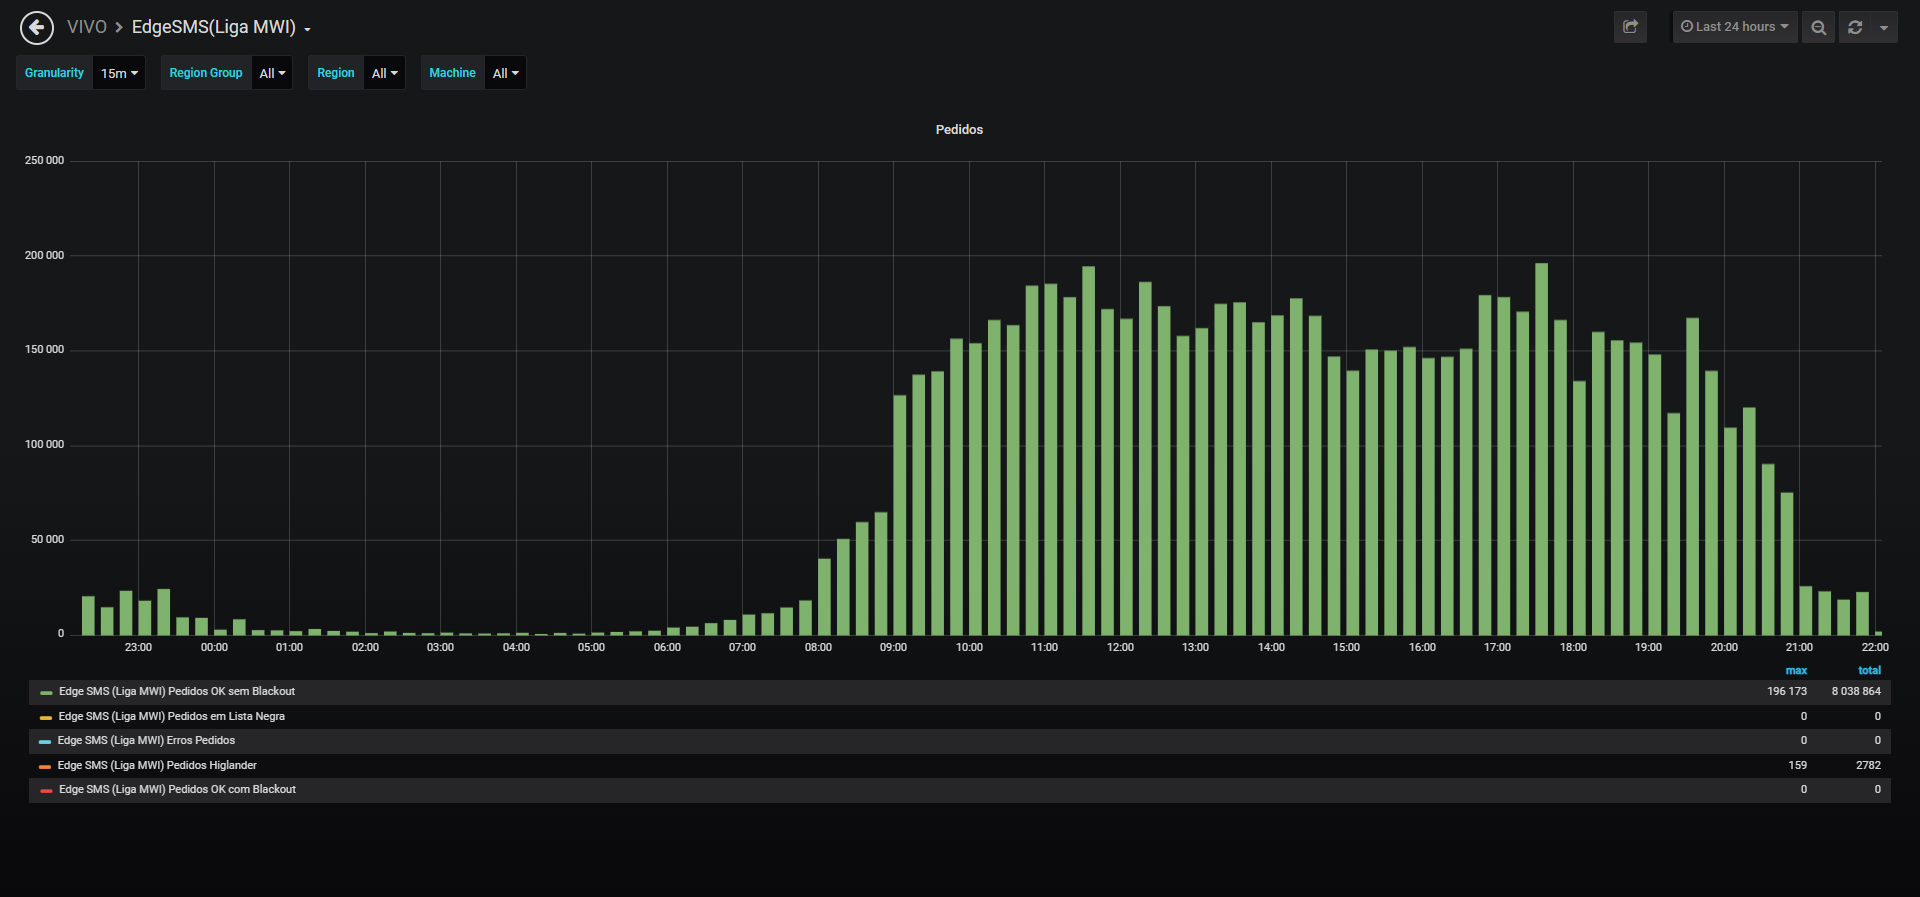Pick color for red OK com Blackout swatch
This screenshot has height=897, width=1920.
46,791
